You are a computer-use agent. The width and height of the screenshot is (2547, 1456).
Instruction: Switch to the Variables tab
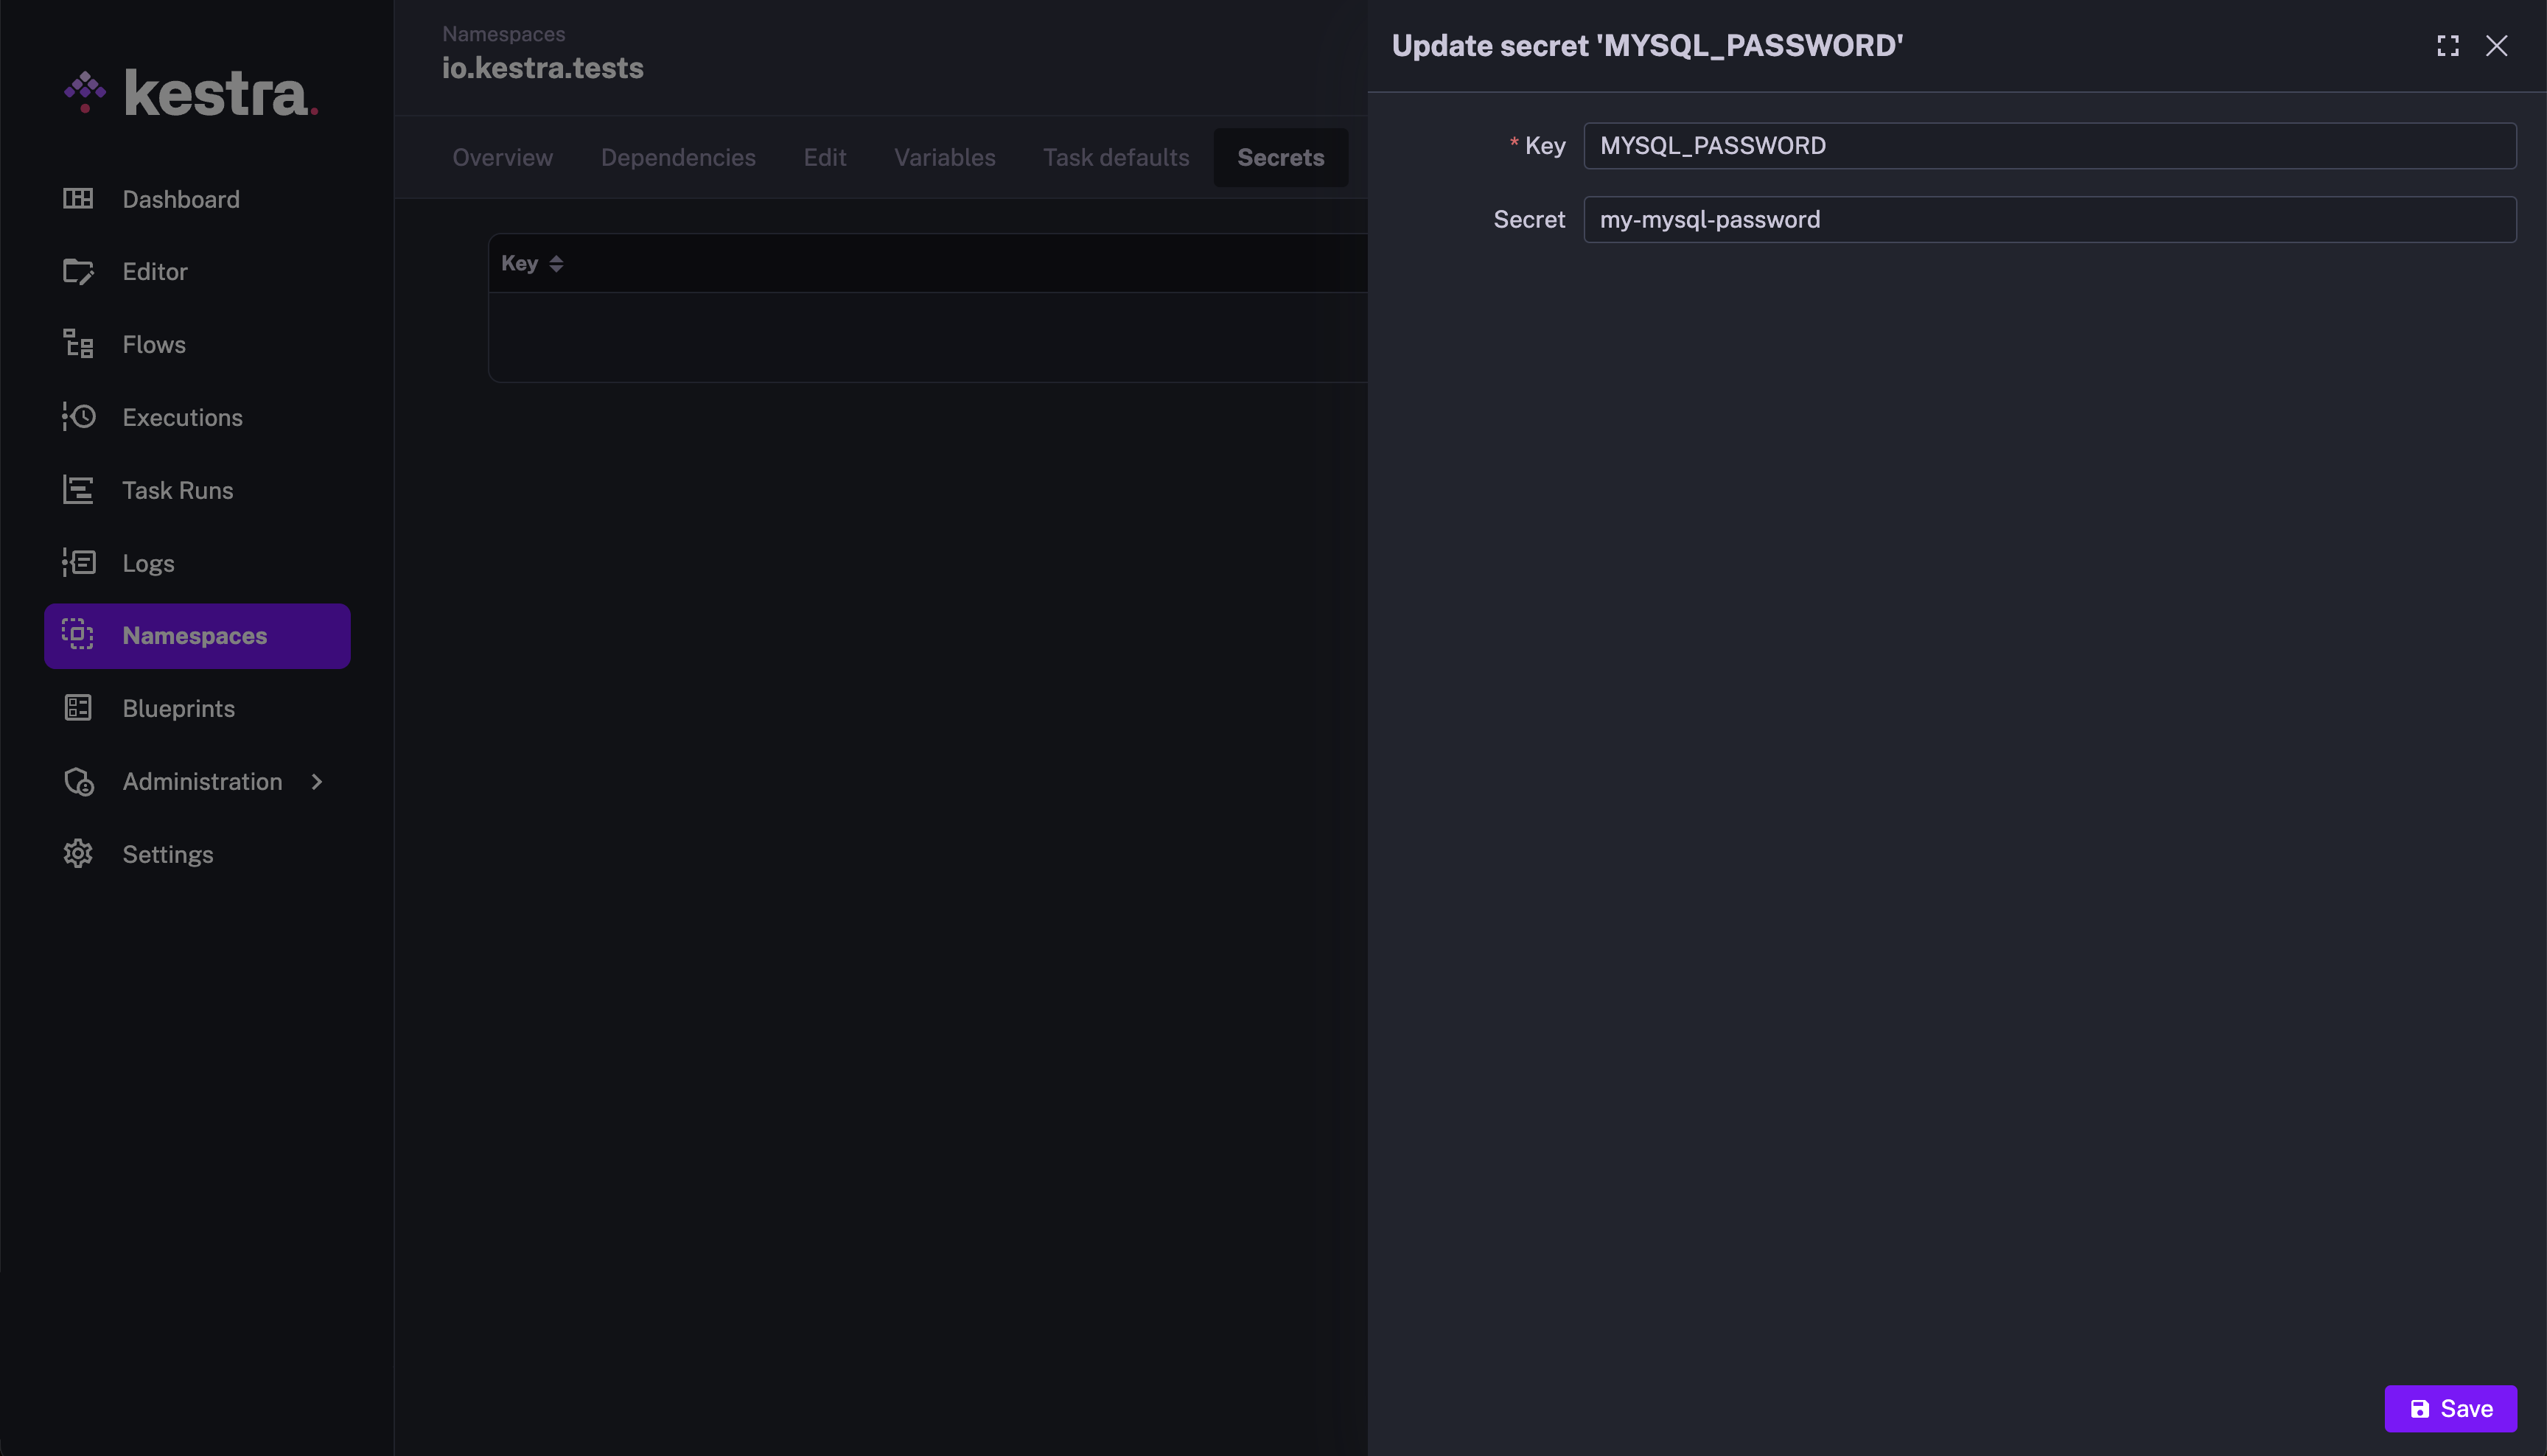[944, 158]
